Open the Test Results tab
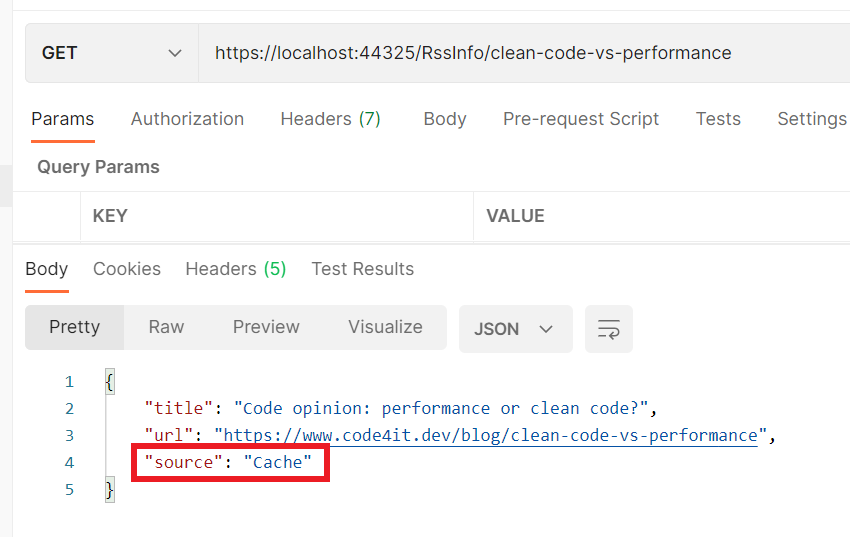Screen dimensions: 850x537 click(x=362, y=269)
